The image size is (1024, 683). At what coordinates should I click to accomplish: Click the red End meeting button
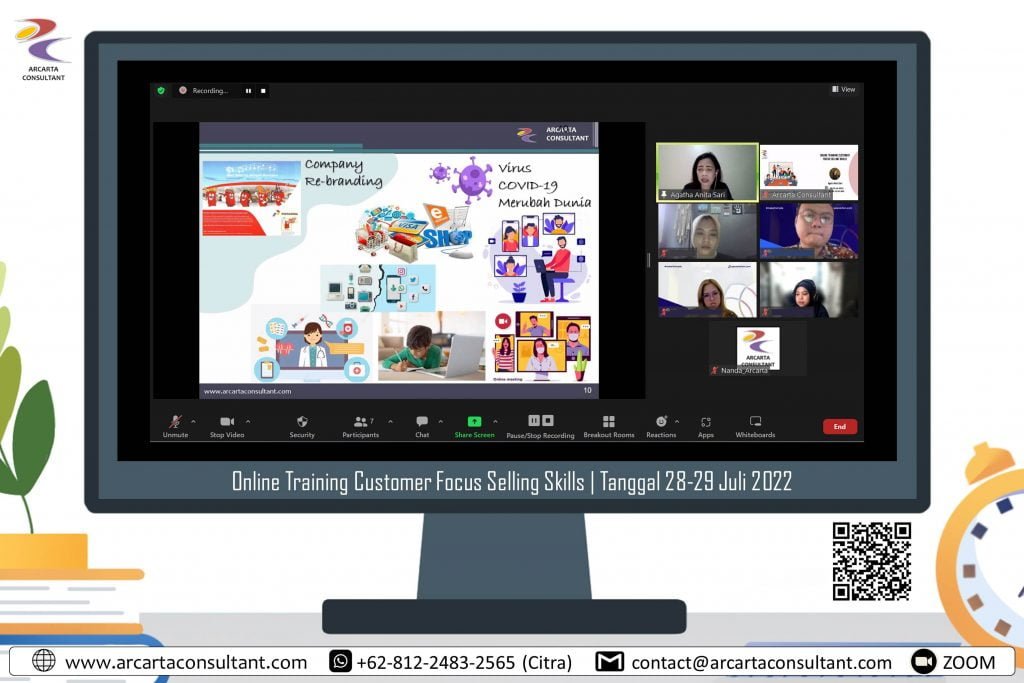[x=839, y=427]
